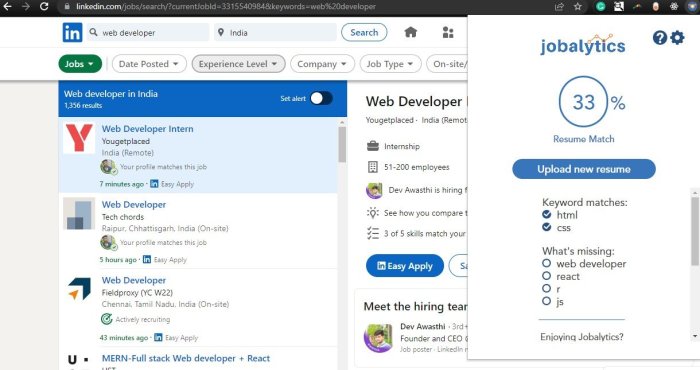Open the Job Type filter
The image size is (700, 370).
pyautogui.click(x=390, y=64)
